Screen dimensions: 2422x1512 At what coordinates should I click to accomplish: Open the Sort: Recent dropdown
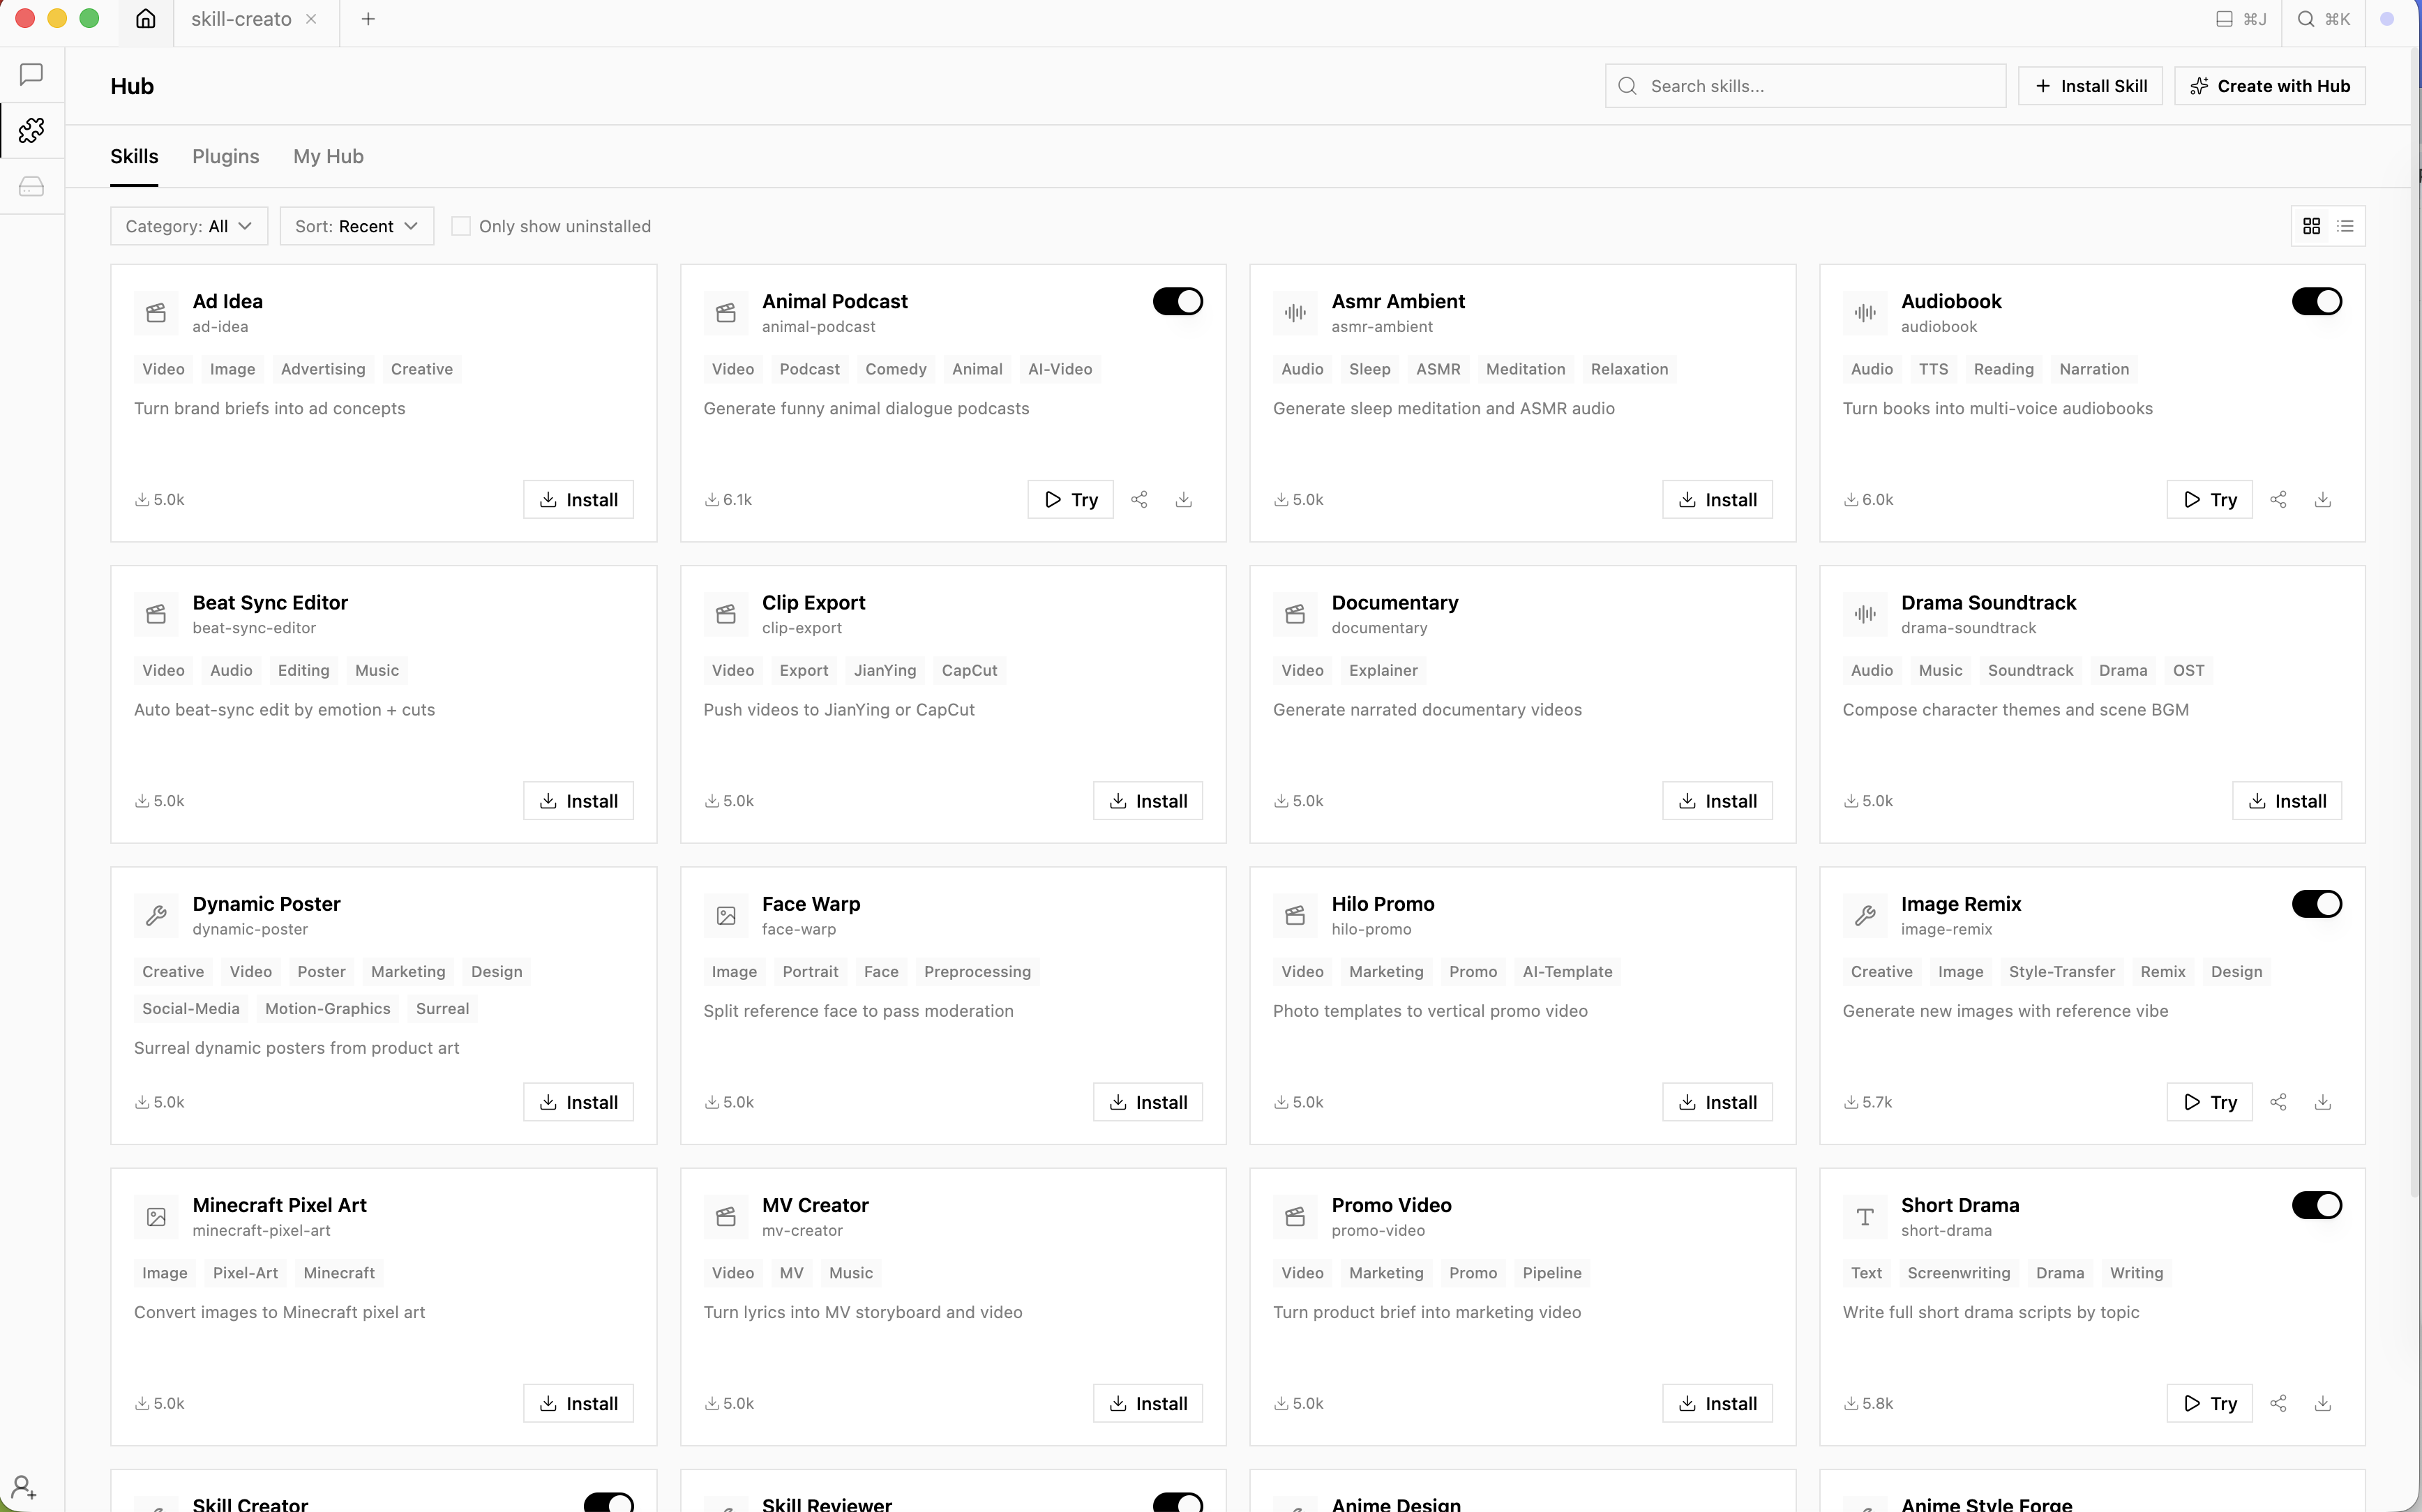pyautogui.click(x=357, y=226)
